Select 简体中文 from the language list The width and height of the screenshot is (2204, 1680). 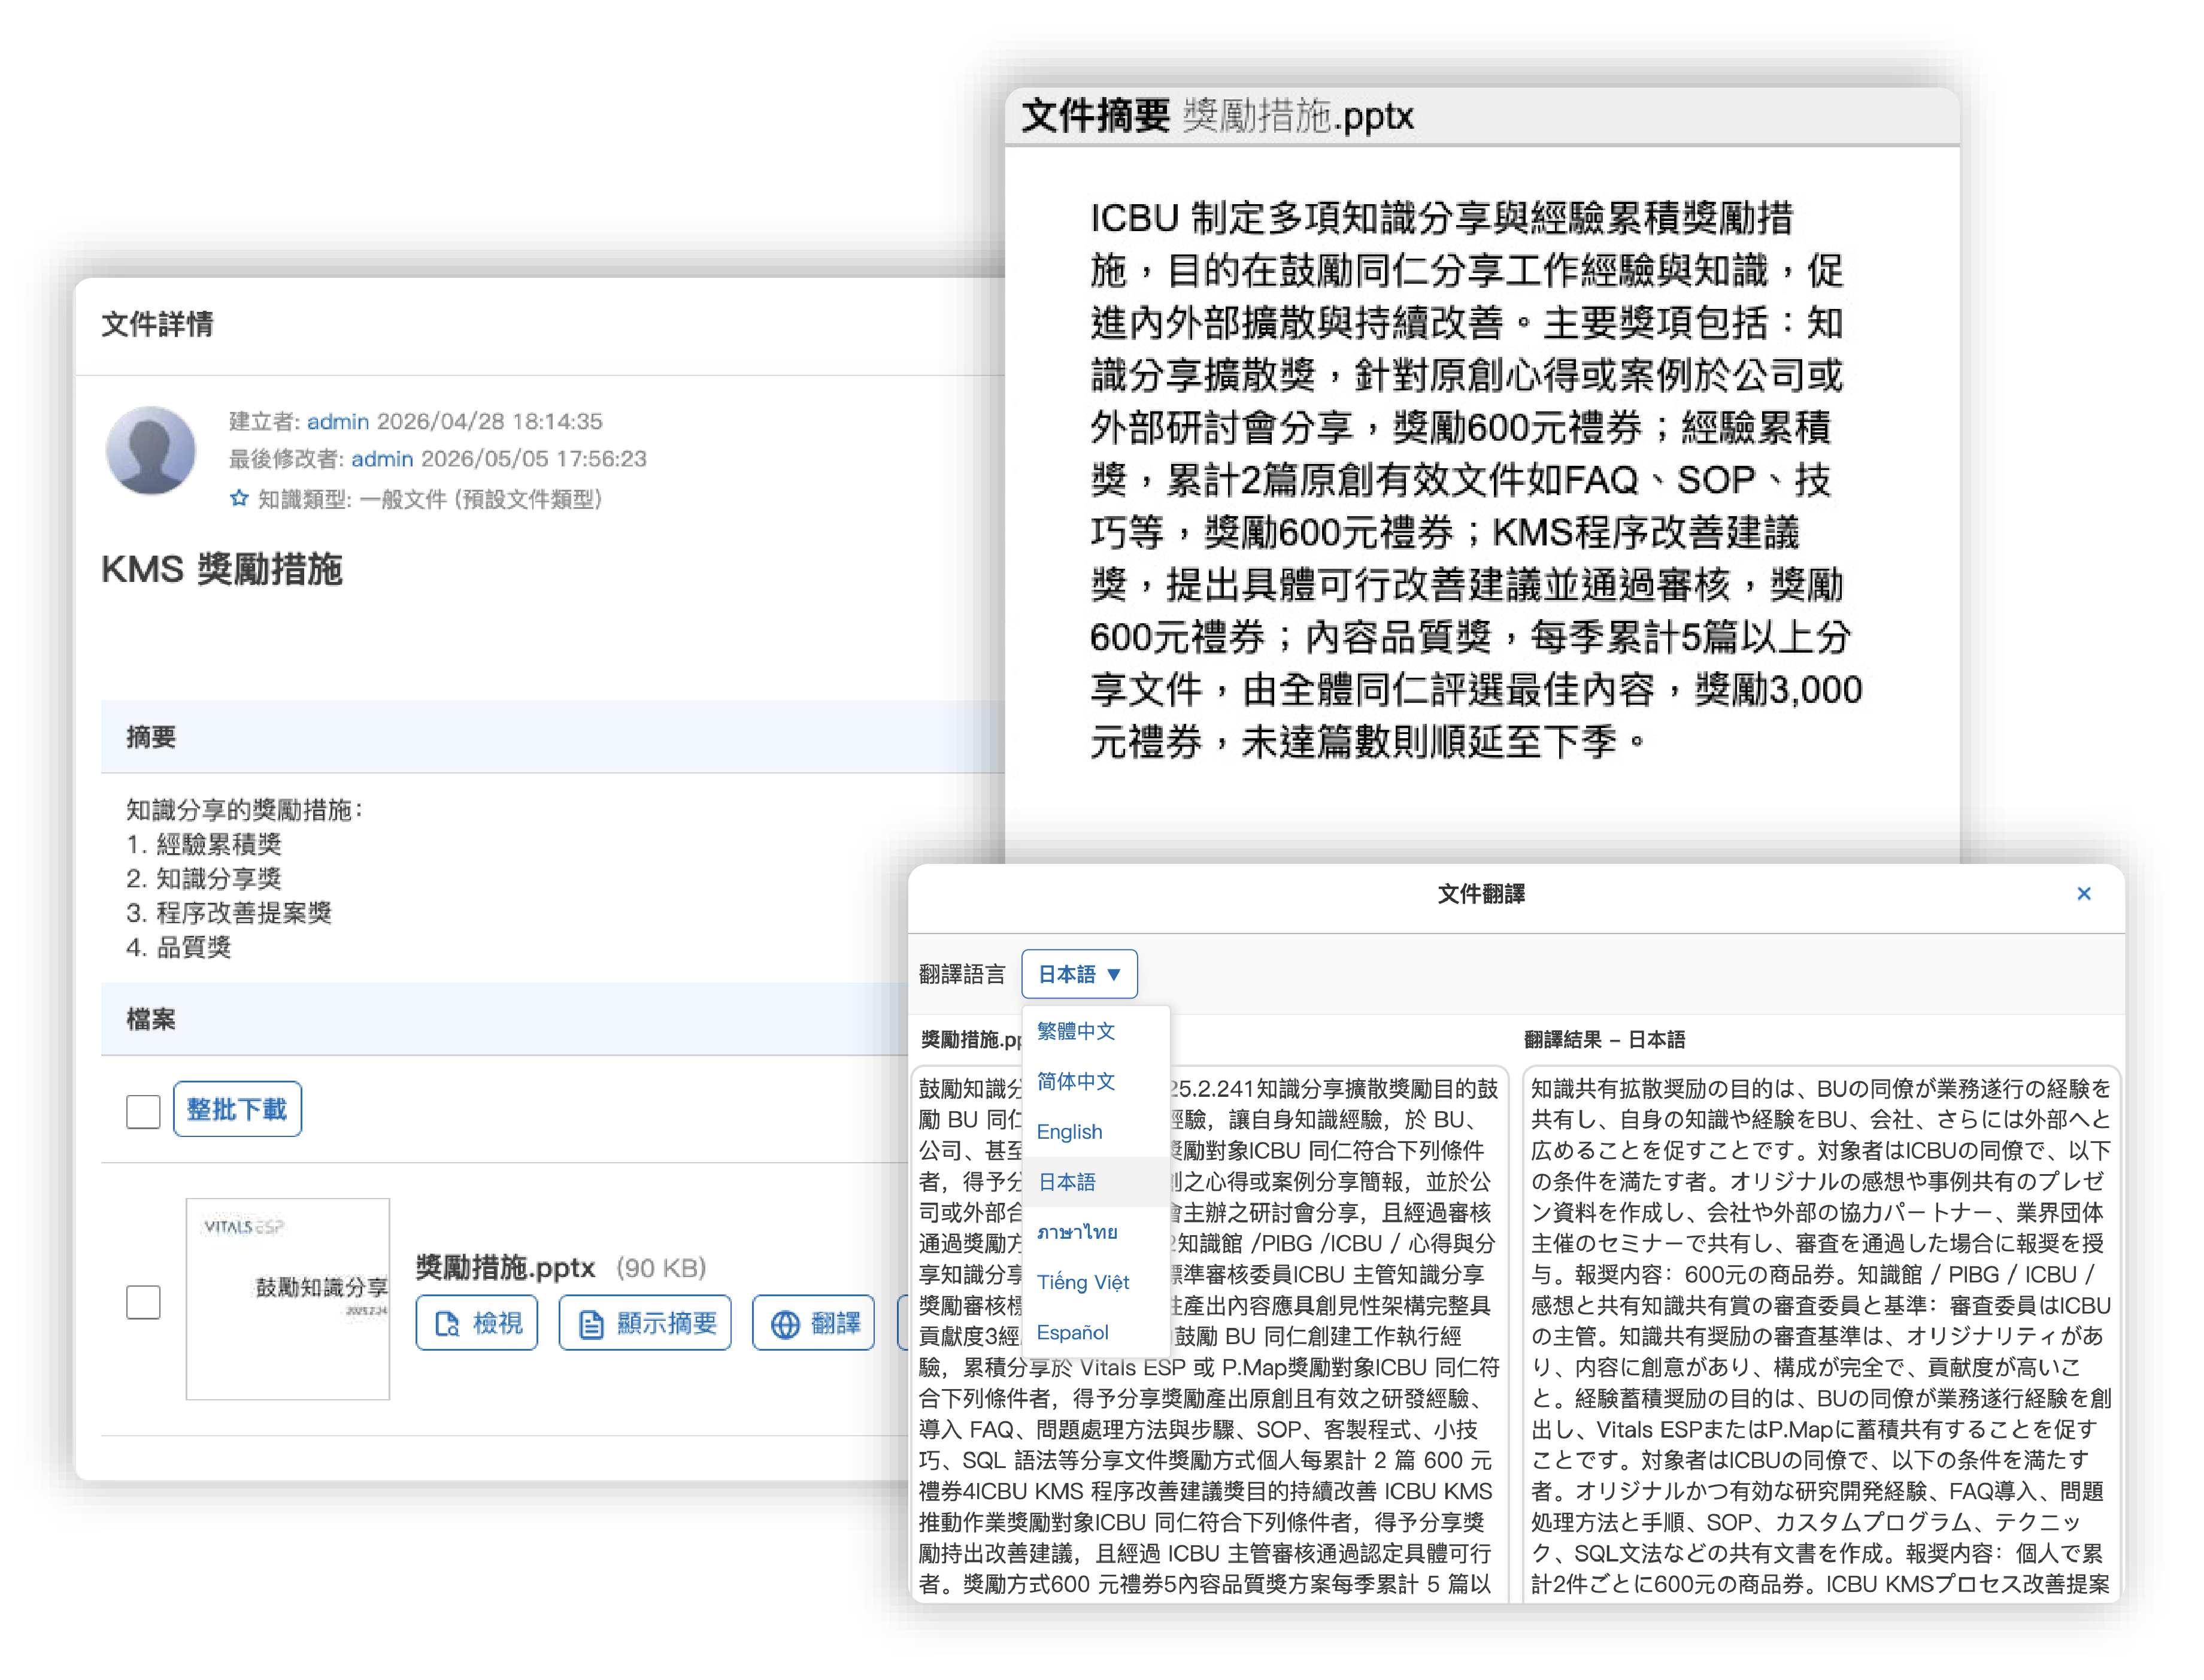[1076, 1081]
